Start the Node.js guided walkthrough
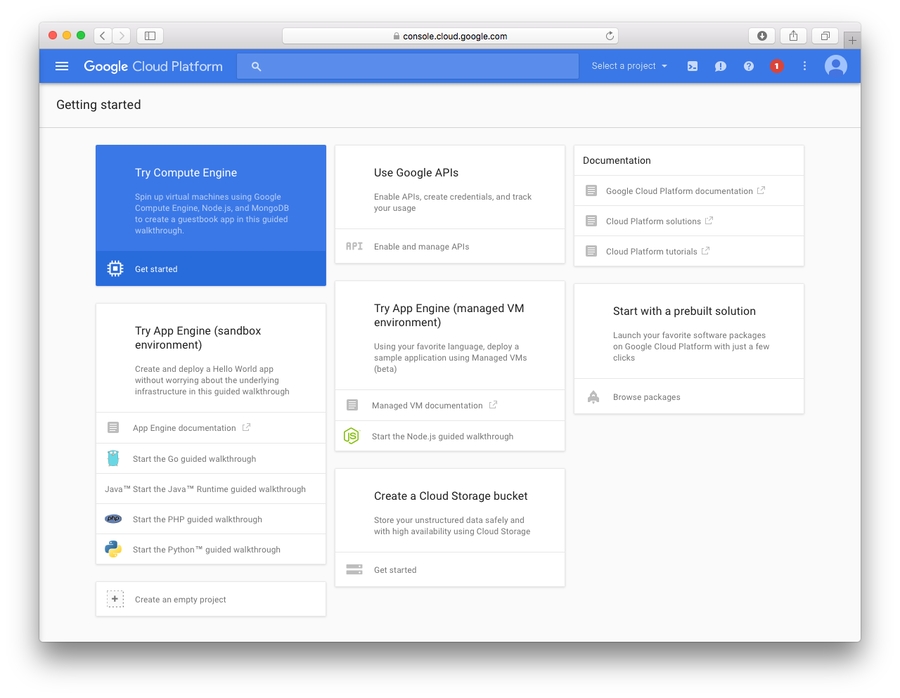Image resolution: width=900 pixels, height=698 pixels. click(442, 437)
